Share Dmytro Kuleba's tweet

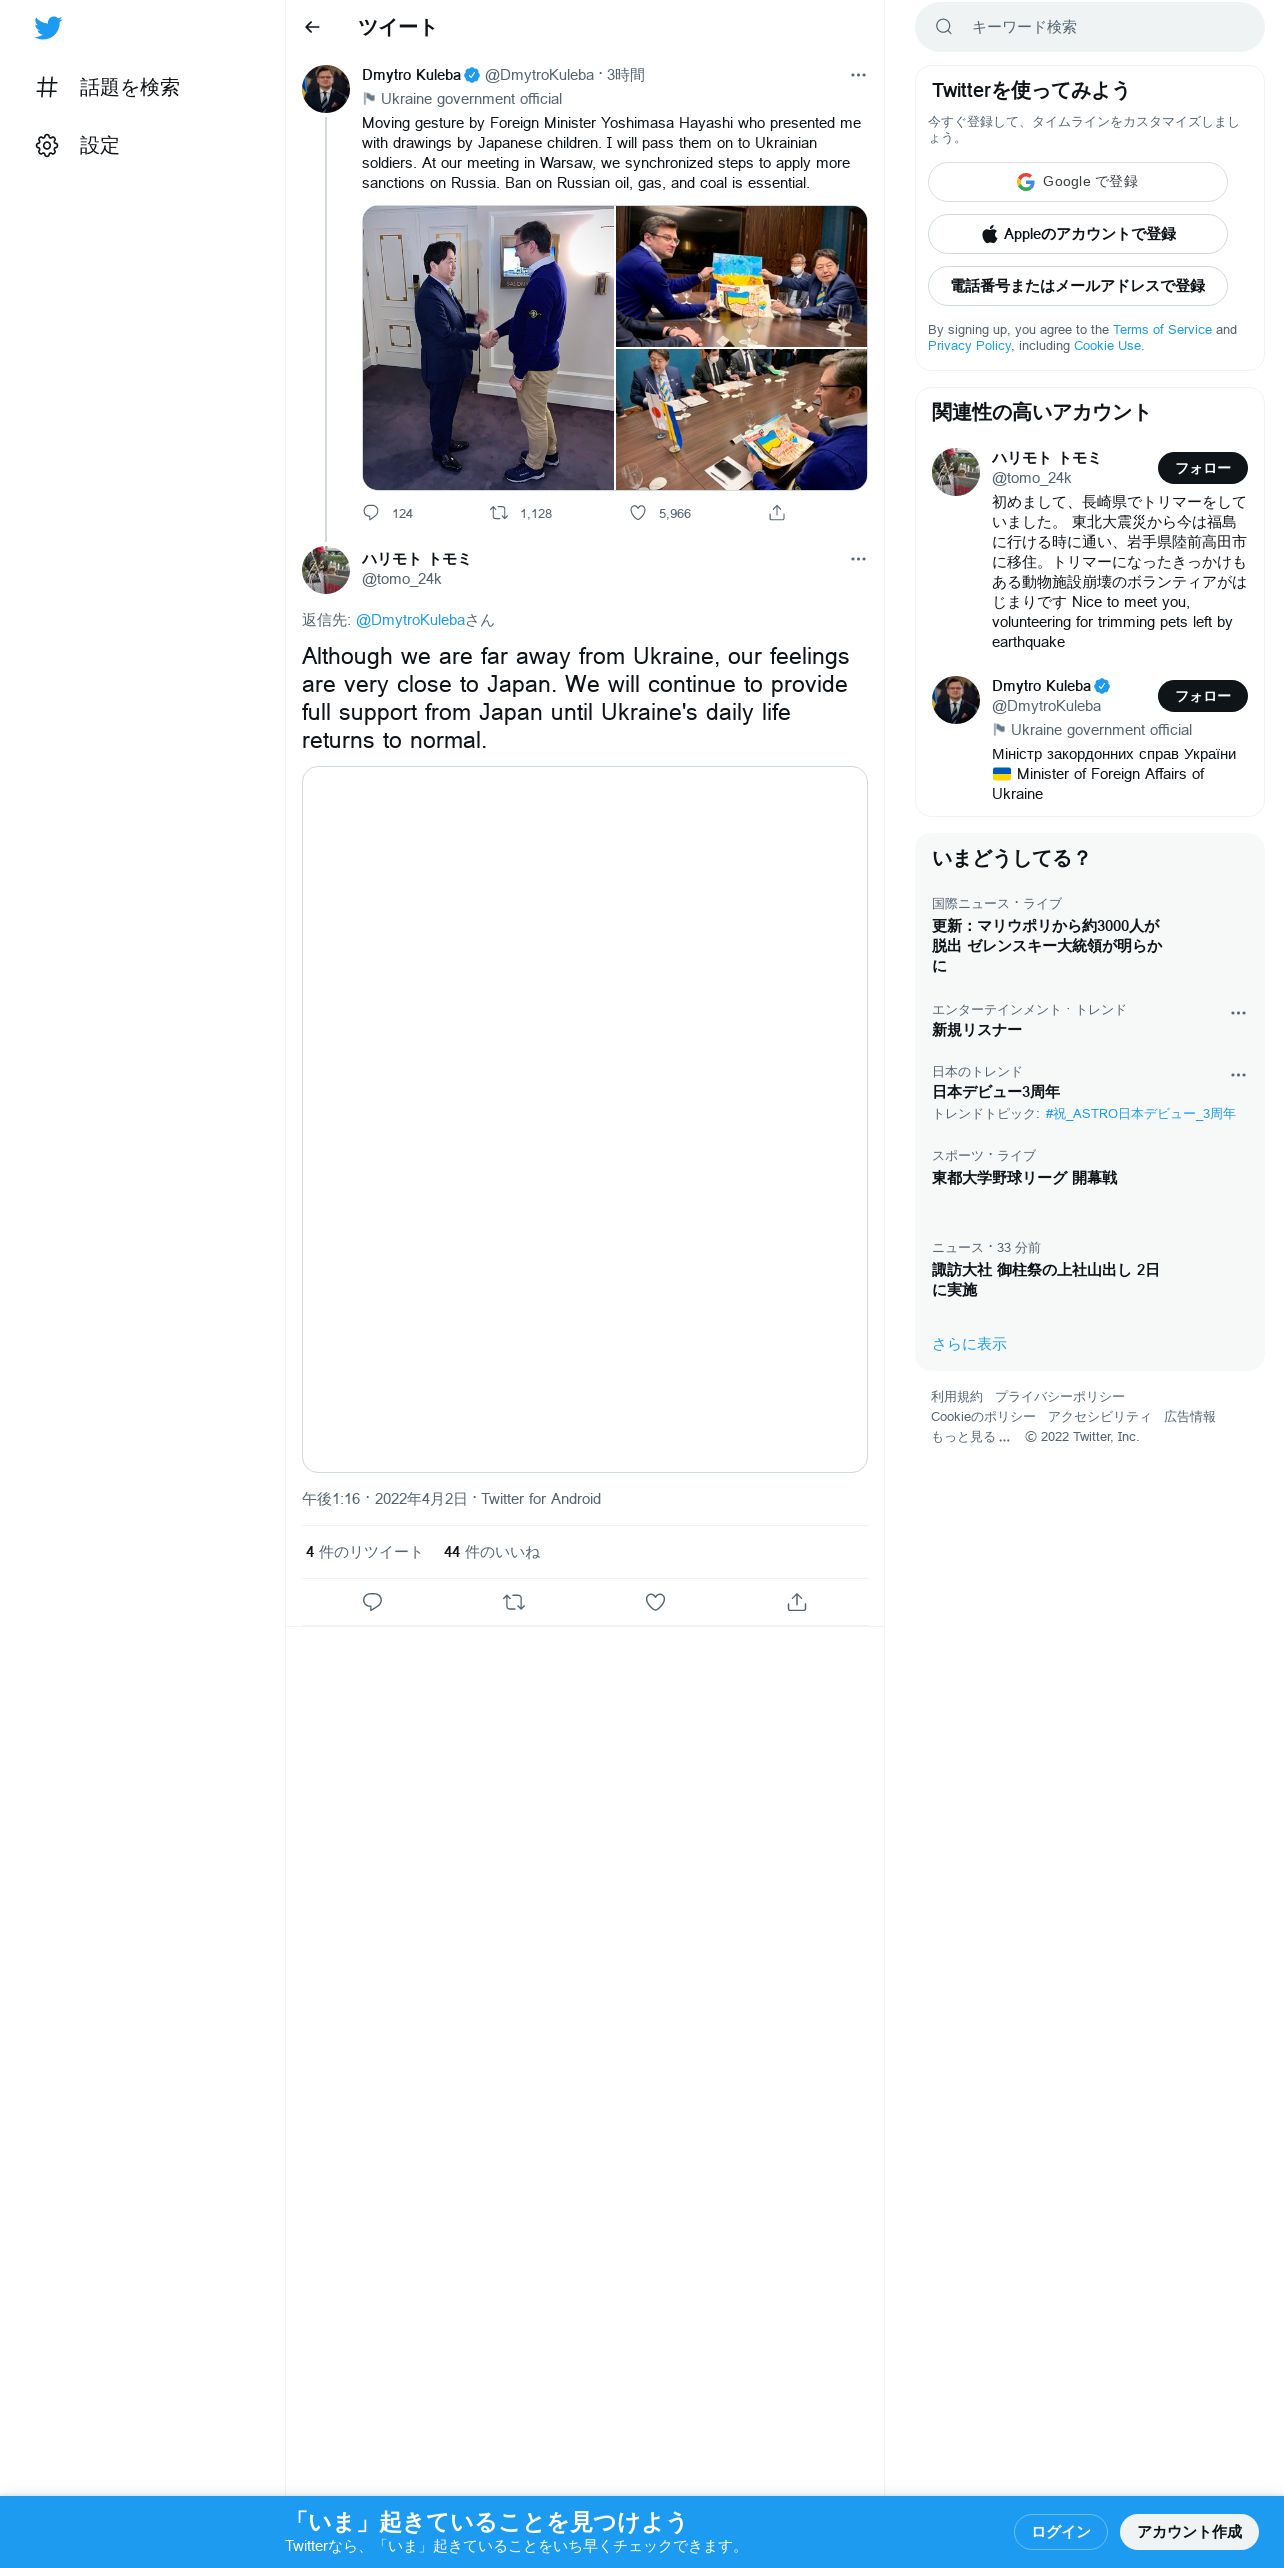point(777,513)
